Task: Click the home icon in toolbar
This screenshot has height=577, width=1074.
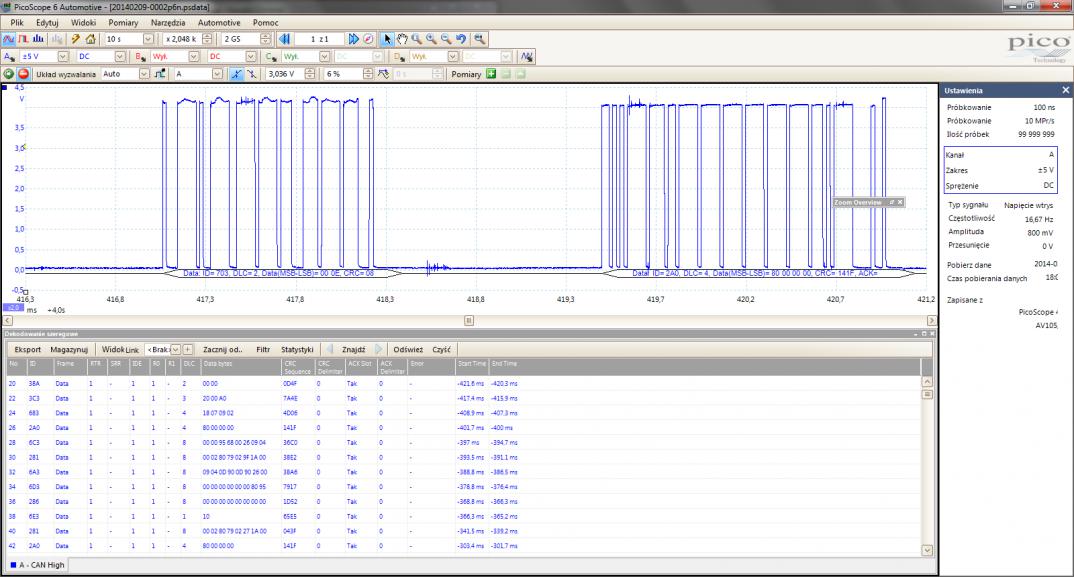Action: [x=90, y=39]
